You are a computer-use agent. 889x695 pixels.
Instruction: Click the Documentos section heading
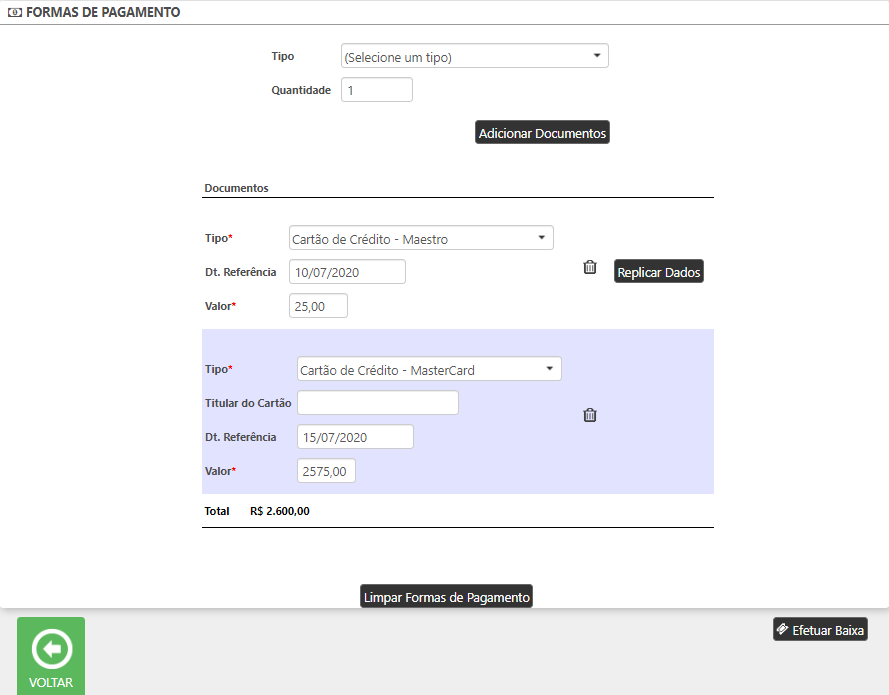pyautogui.click(x=236, y=188)
